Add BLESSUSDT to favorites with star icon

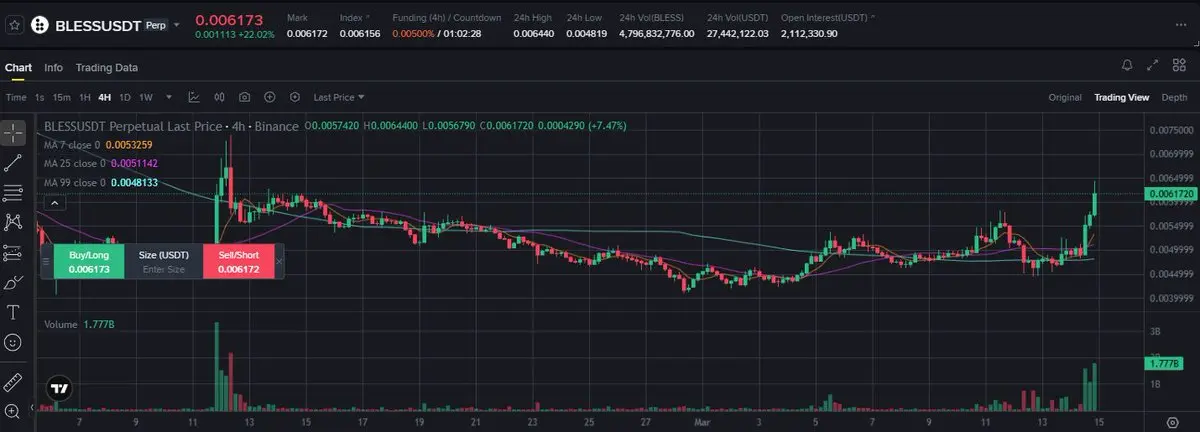tap(14, 24)
